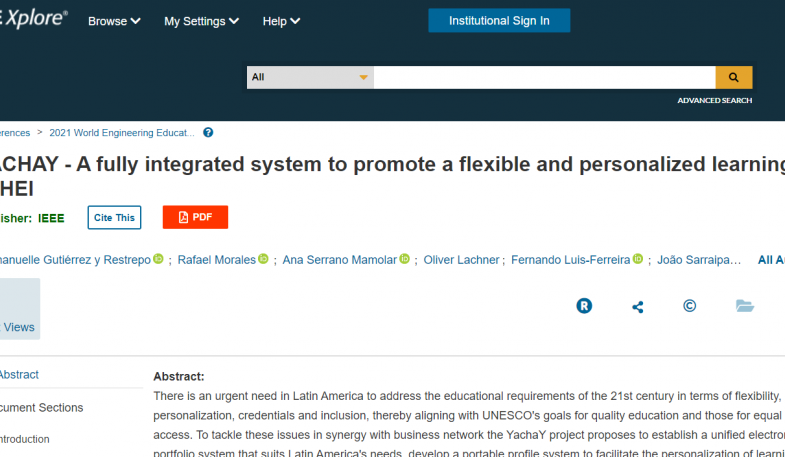Open the help question mark icon
The width and height of the screenshot is (785, 457).
(x=208, y=133)
